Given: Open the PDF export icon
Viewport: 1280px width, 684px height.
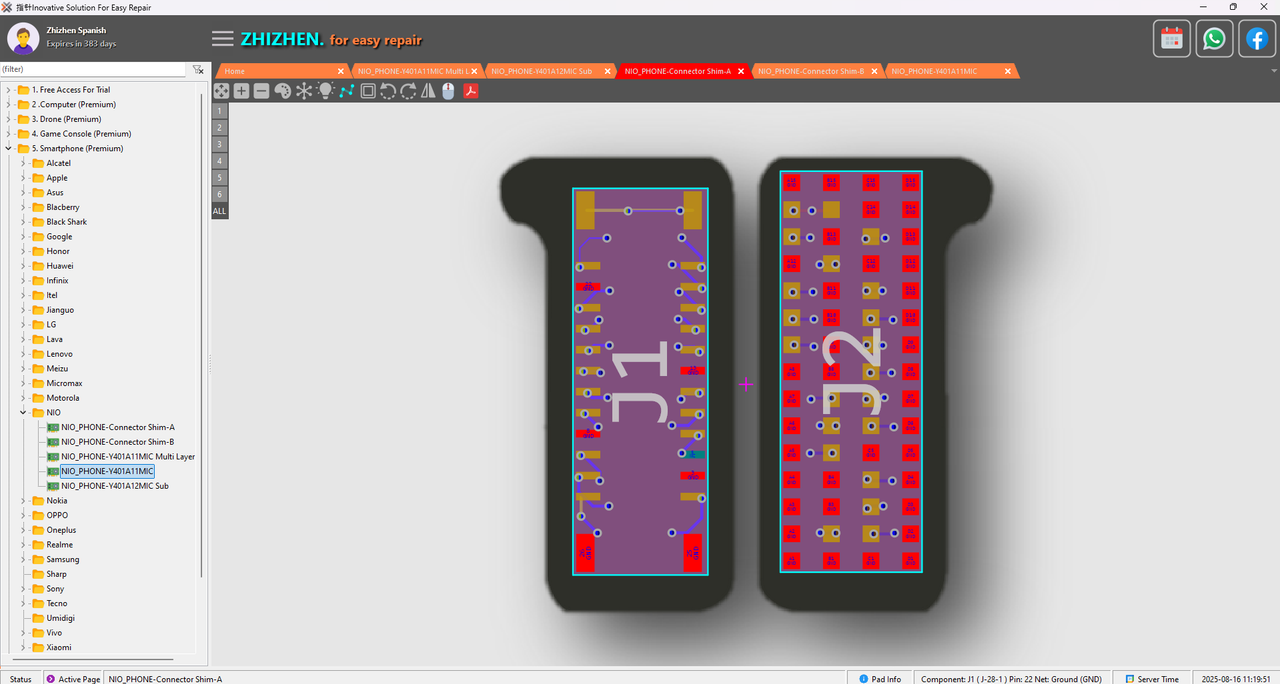Looking at the screenshot, I should 470,91.
